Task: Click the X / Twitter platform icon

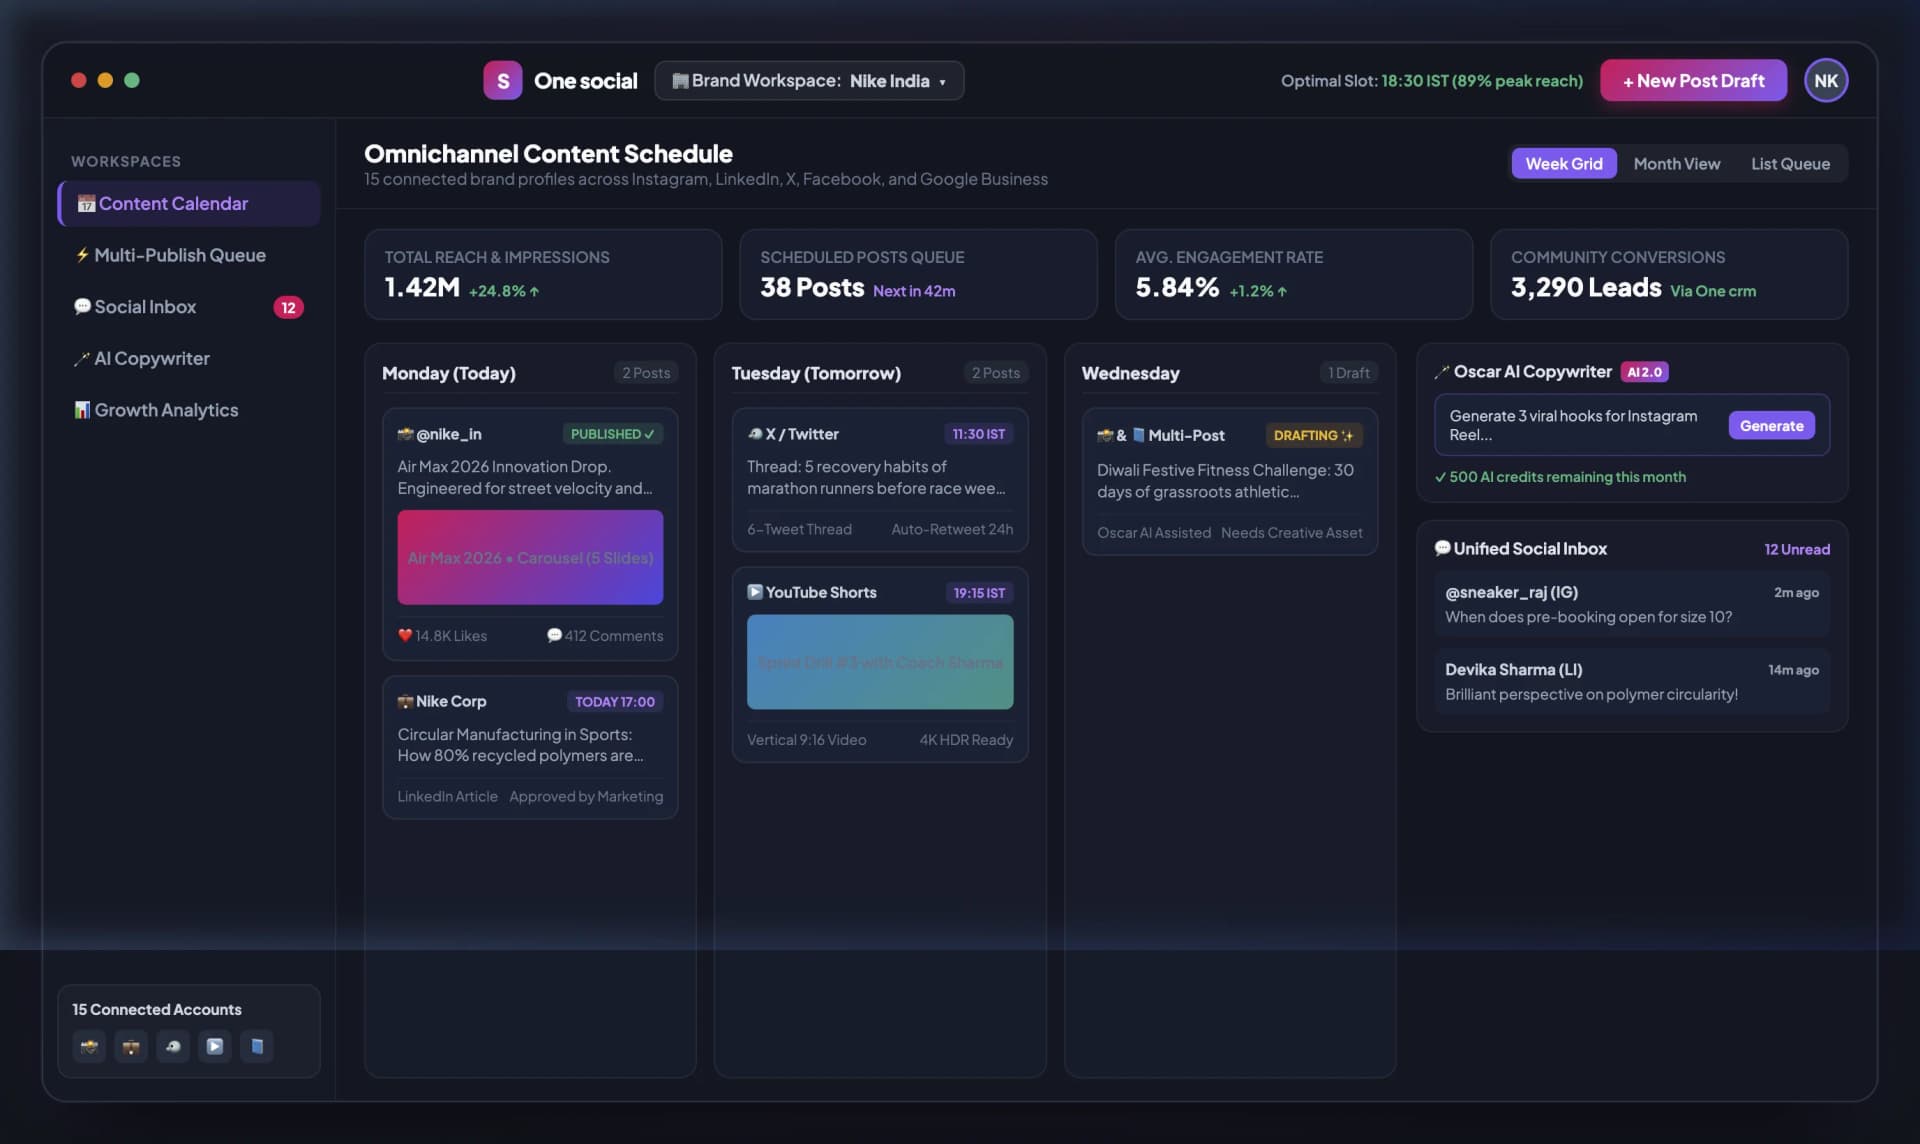Action: pyautogui.click(x=755, y=434)
